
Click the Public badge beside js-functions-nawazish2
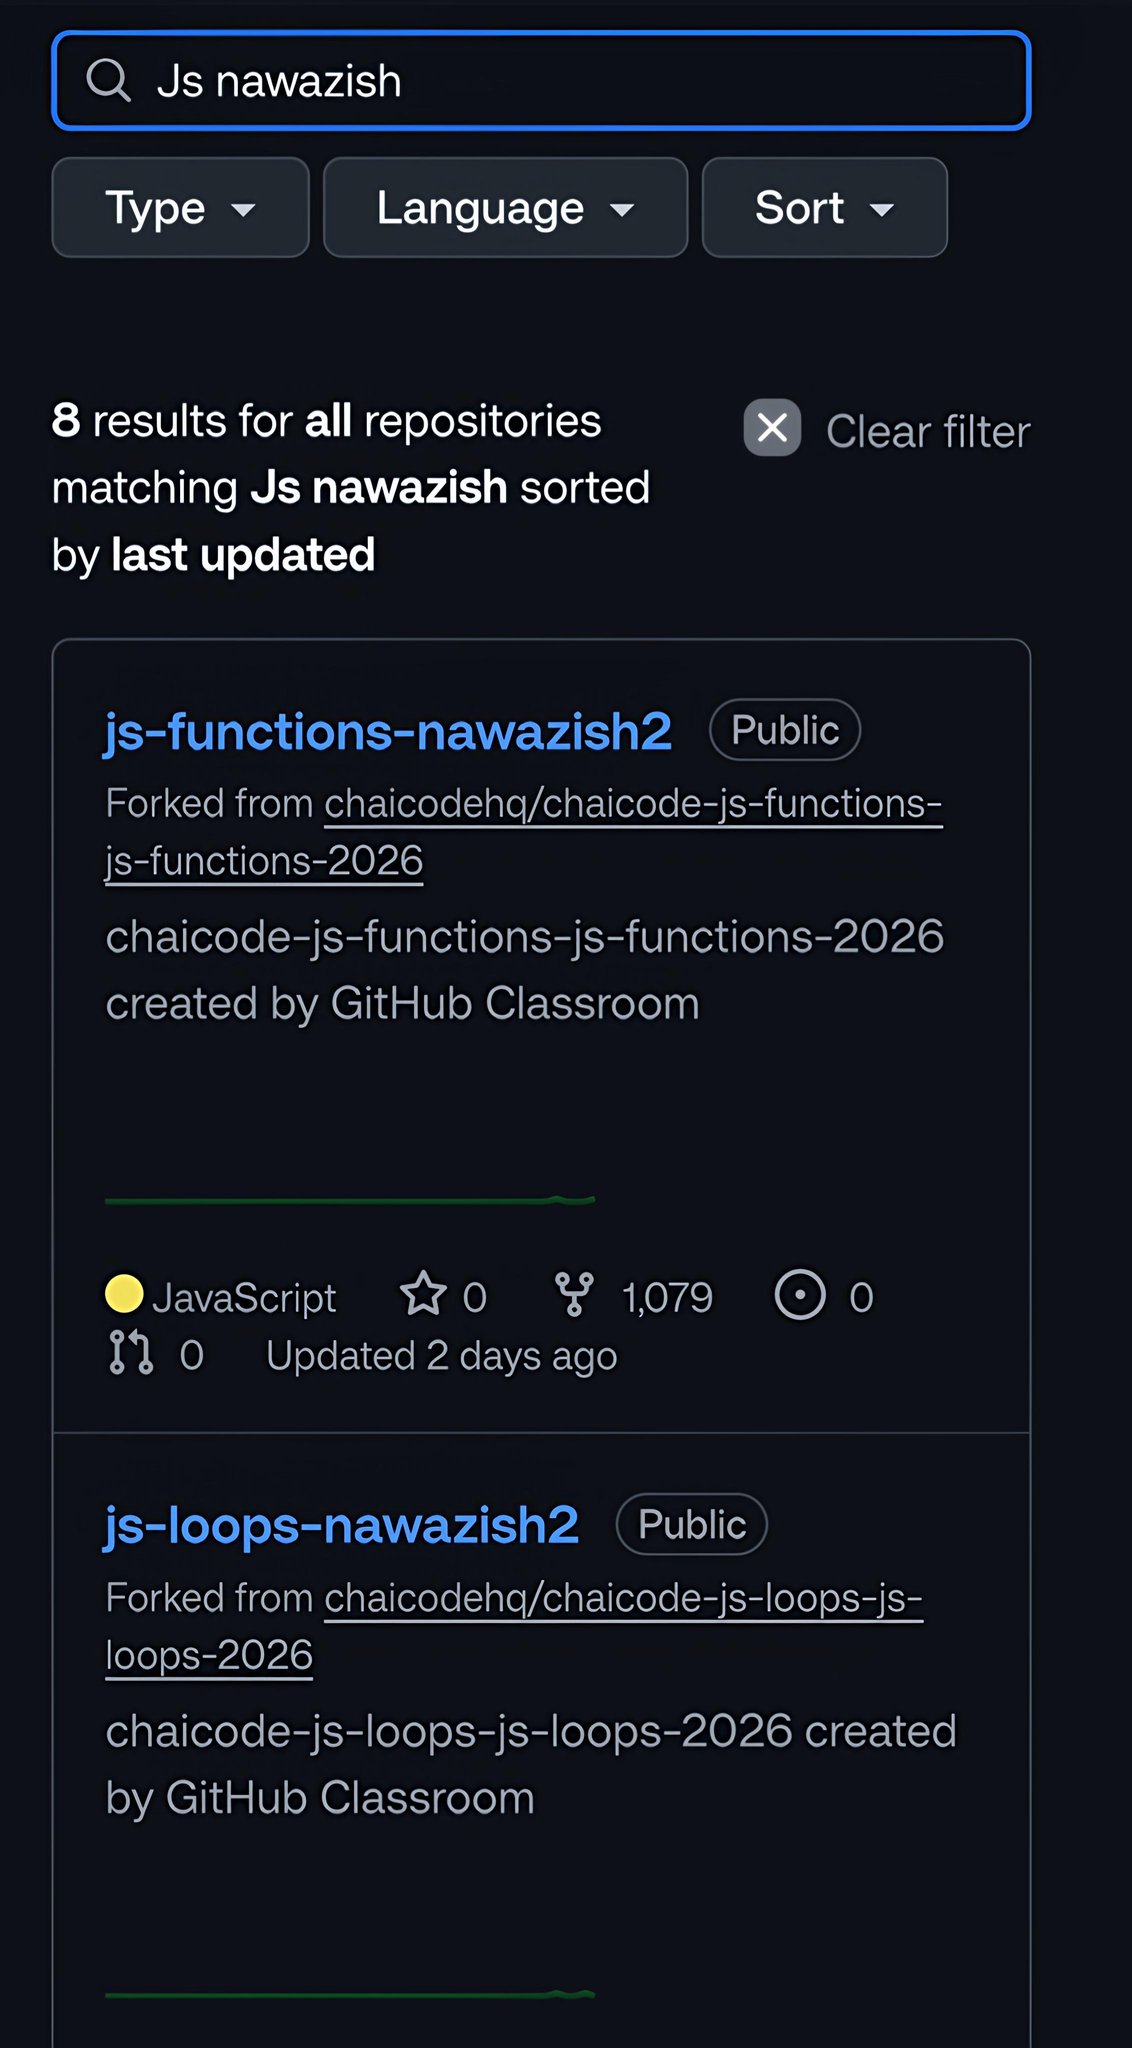coord(785,730)
